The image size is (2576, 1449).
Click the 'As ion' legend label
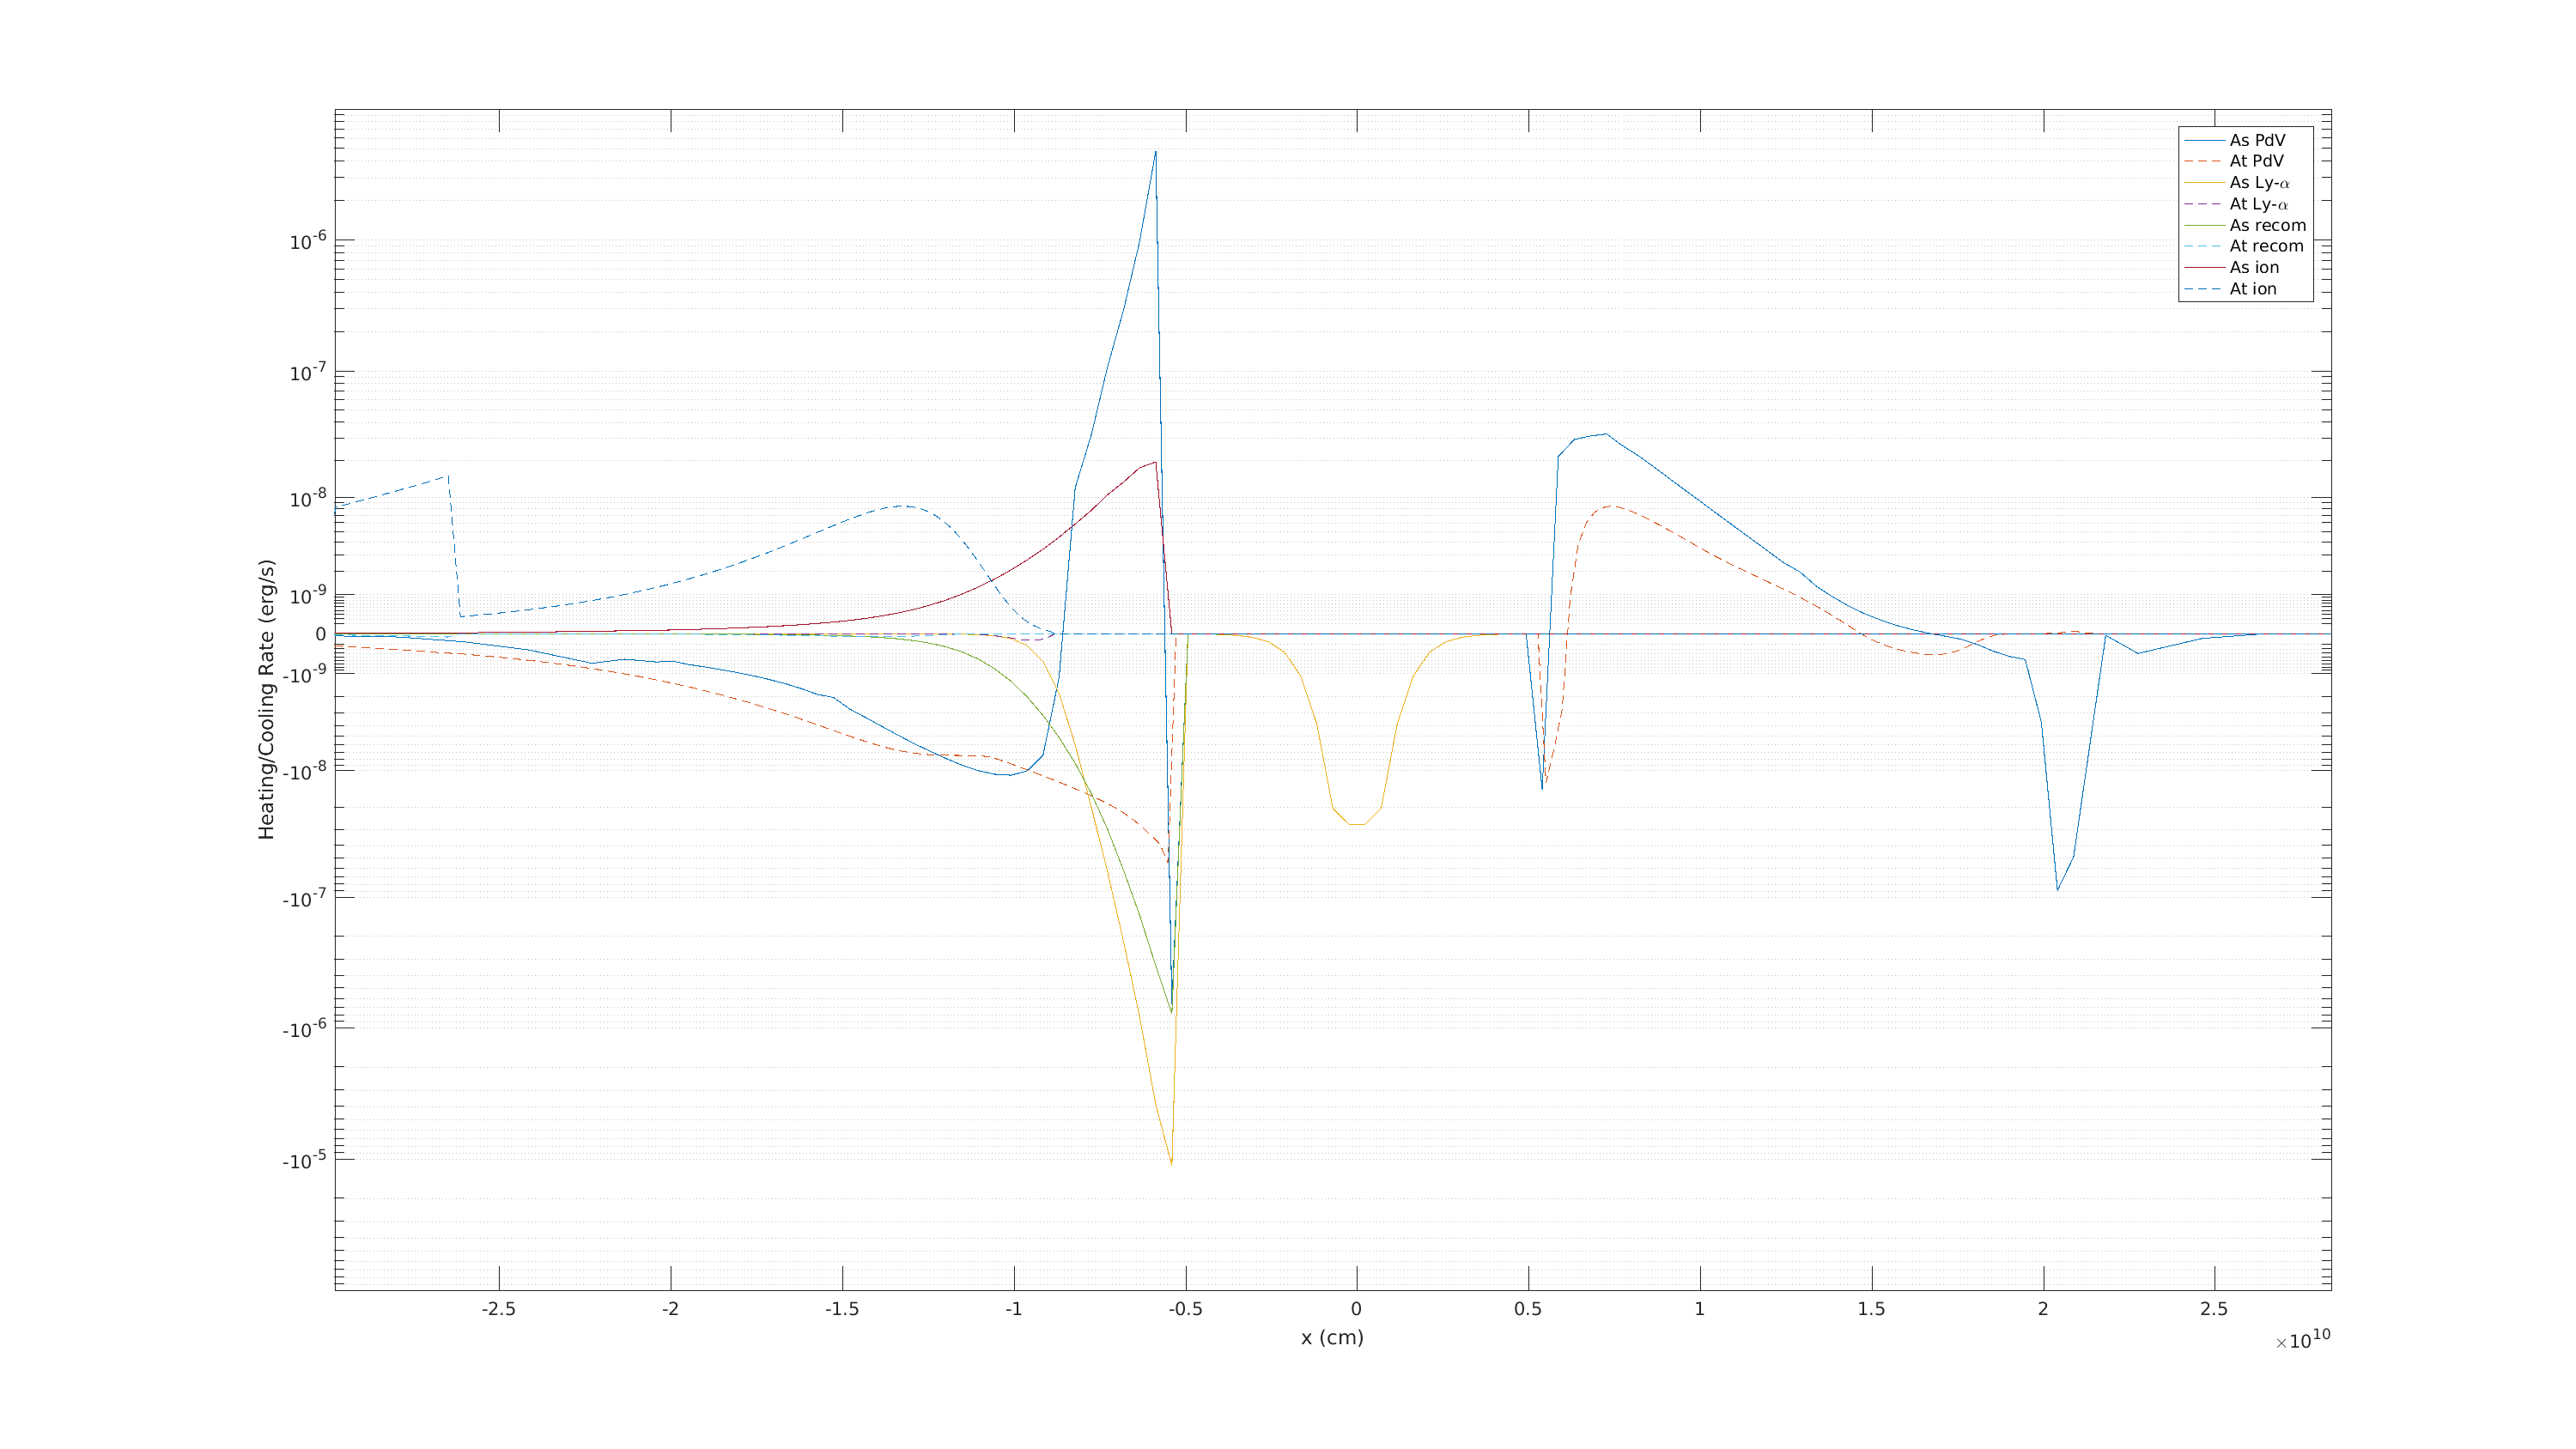(x=2254, y=267)
